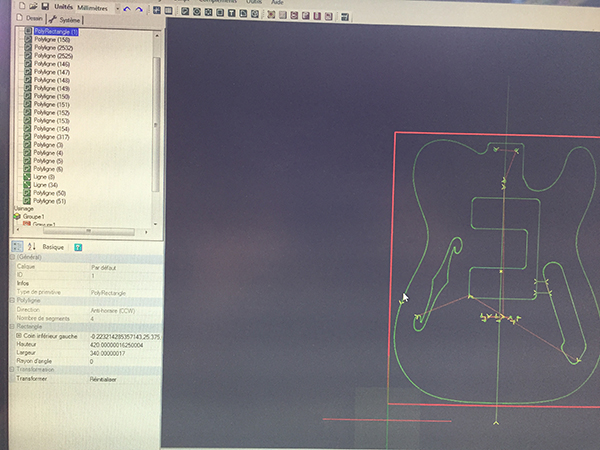The image size is (600, 450).
Task: Select the polyline drawing tool
Action: coord(185,11)
